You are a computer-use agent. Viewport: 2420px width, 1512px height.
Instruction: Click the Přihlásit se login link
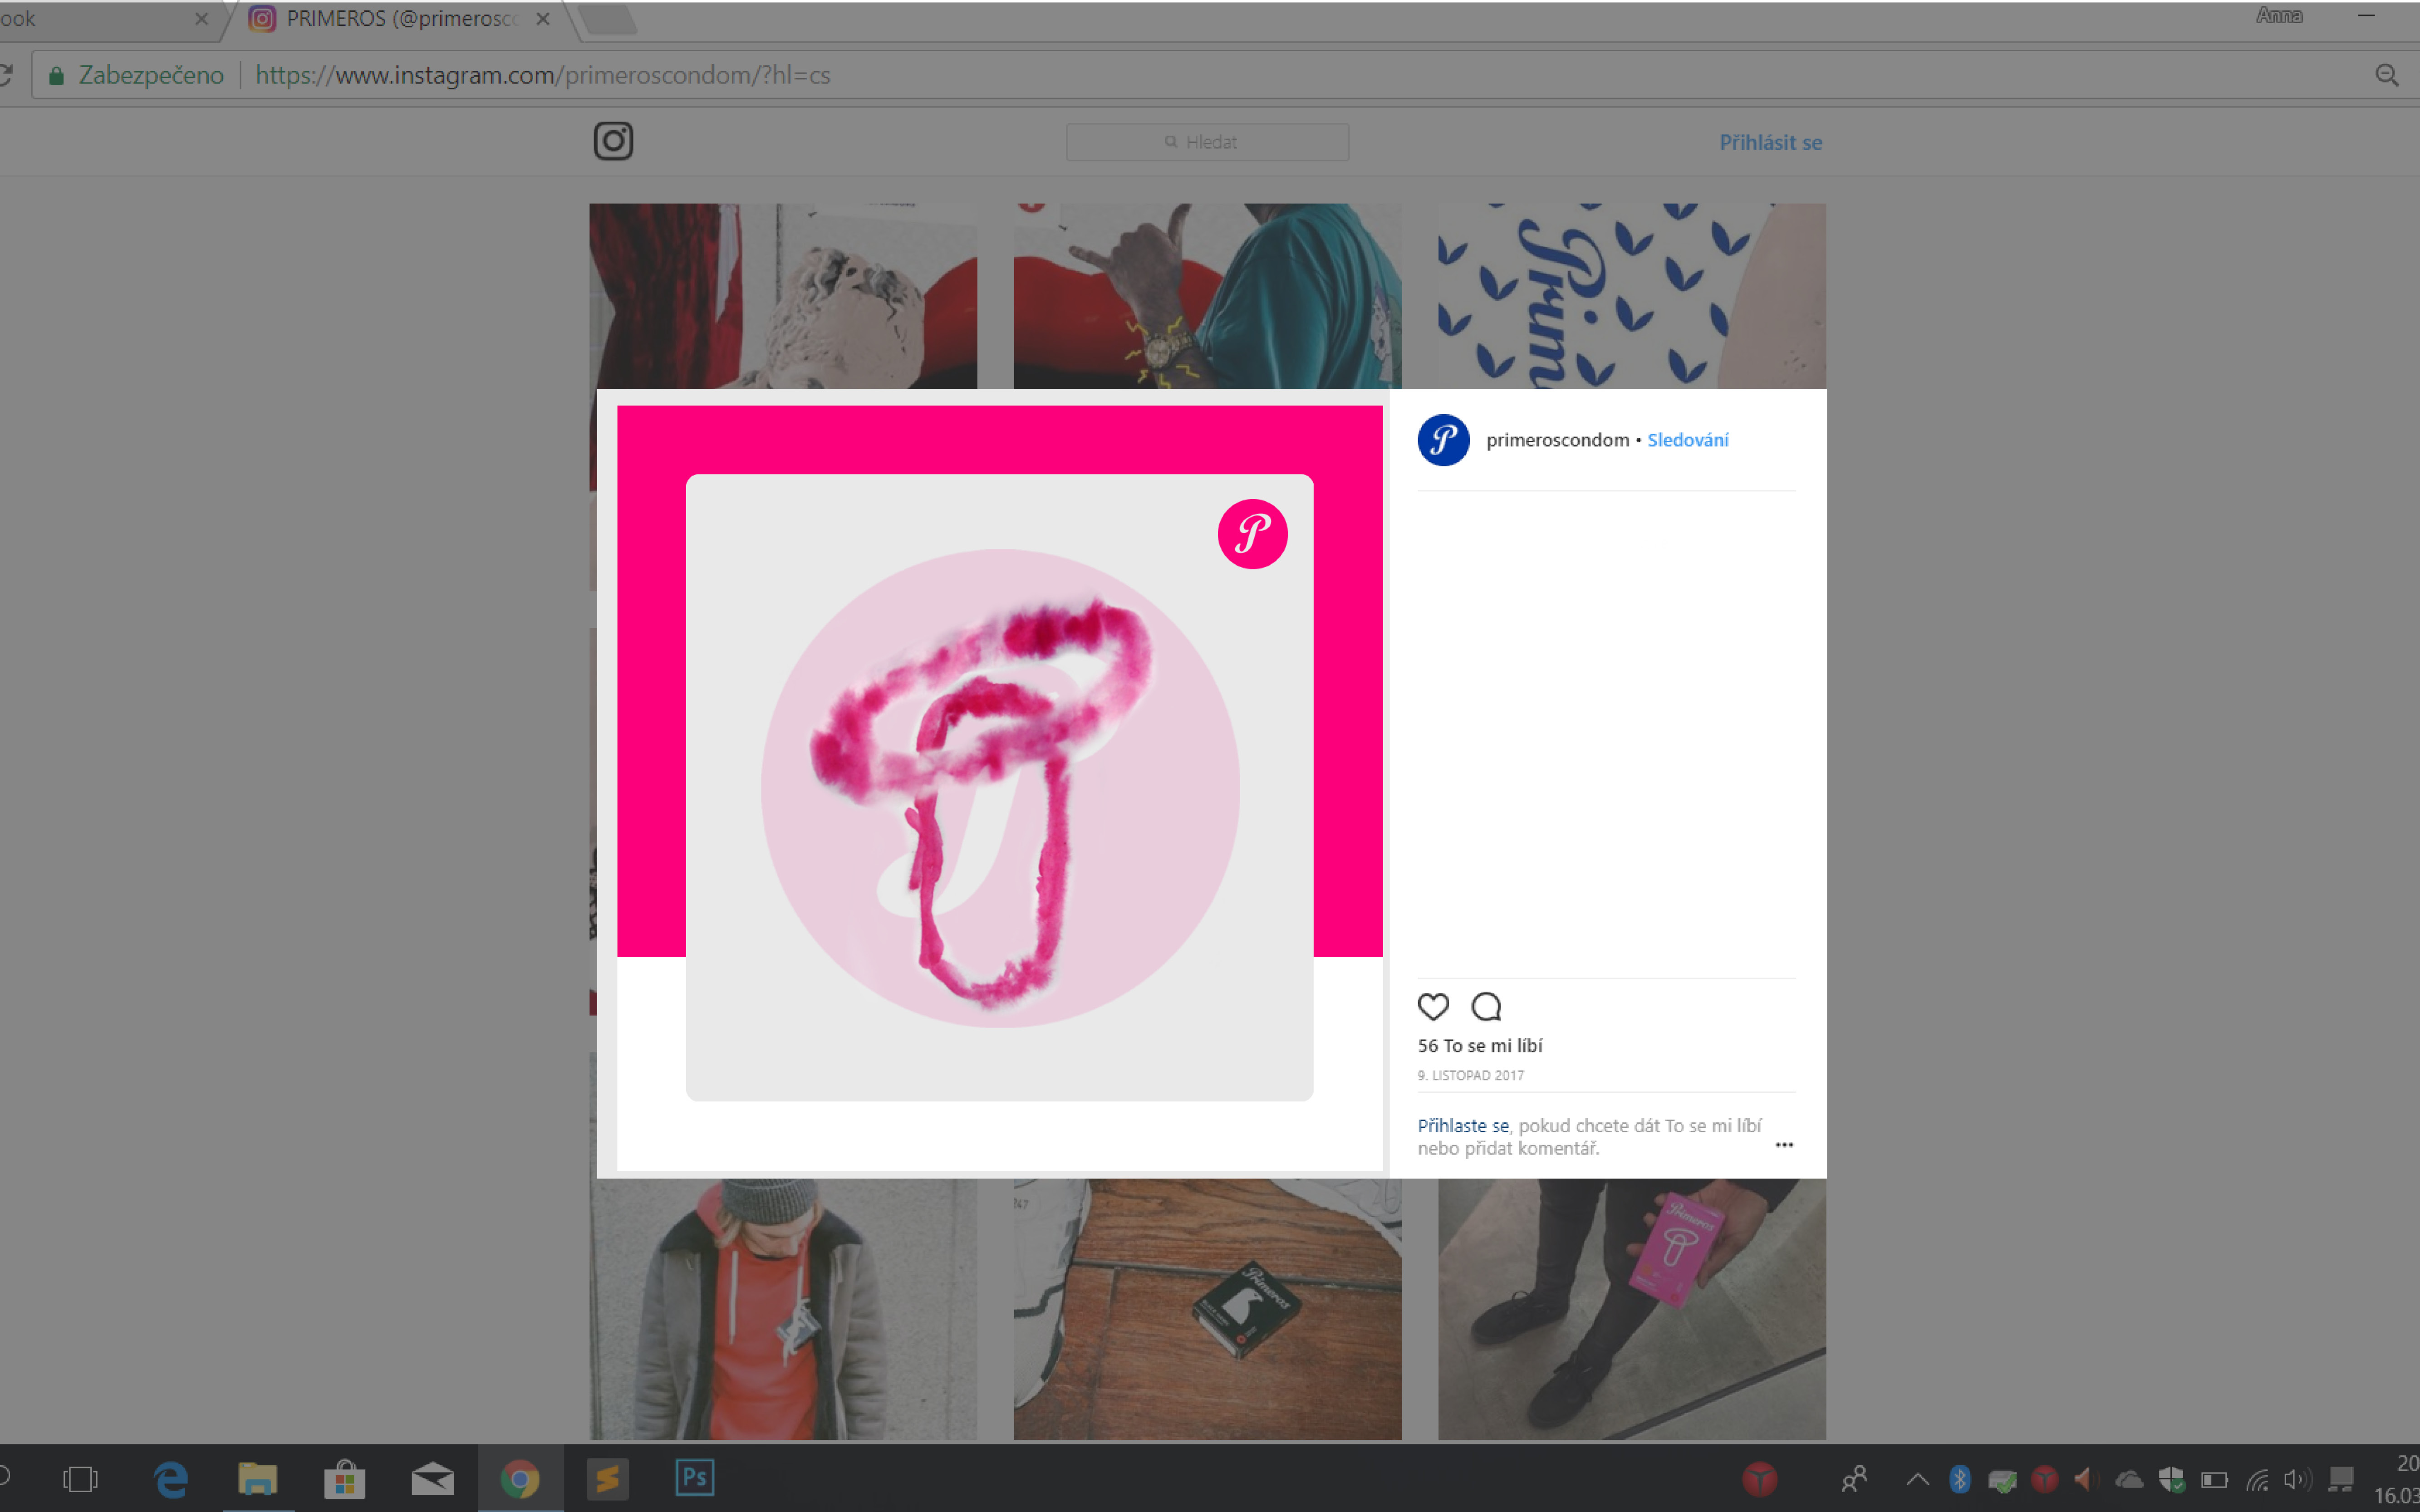click(x=1770, y=142)
